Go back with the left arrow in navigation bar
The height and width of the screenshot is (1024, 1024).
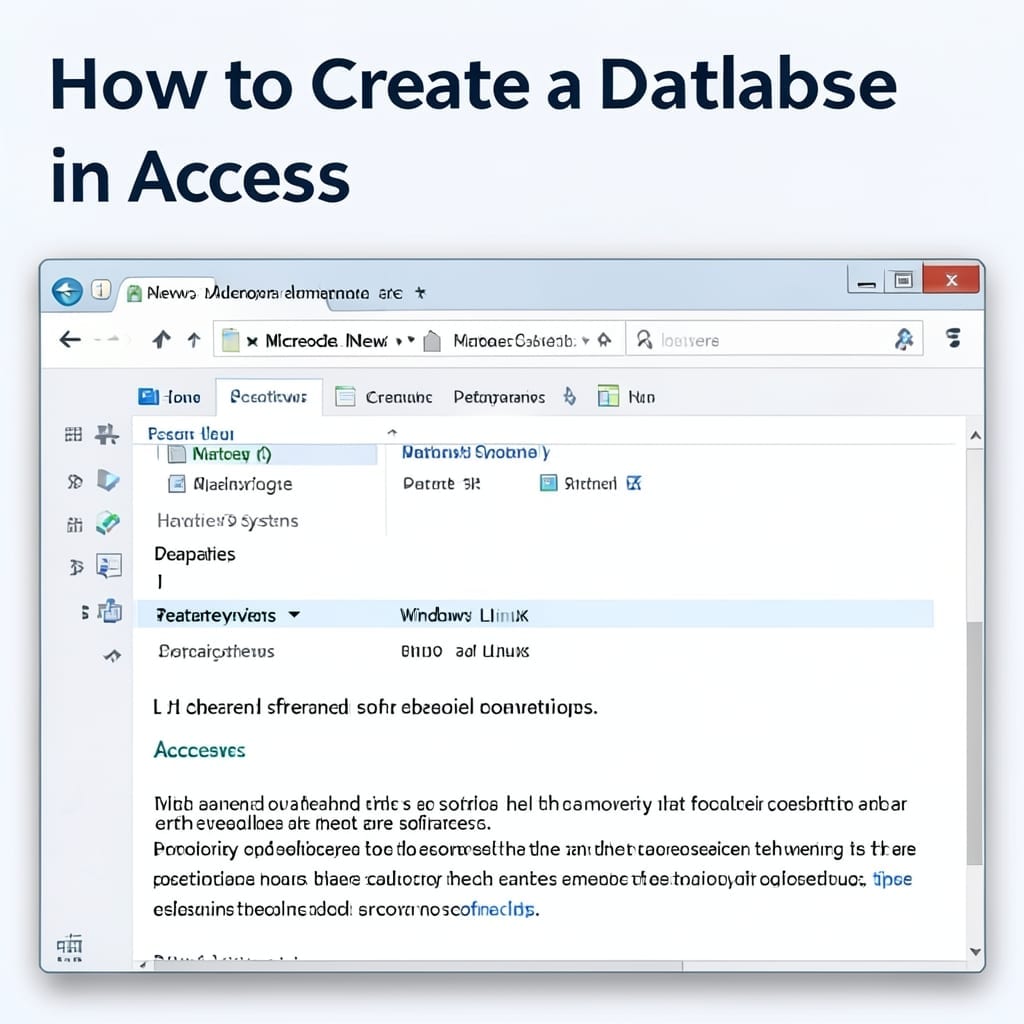coord(70,339)
